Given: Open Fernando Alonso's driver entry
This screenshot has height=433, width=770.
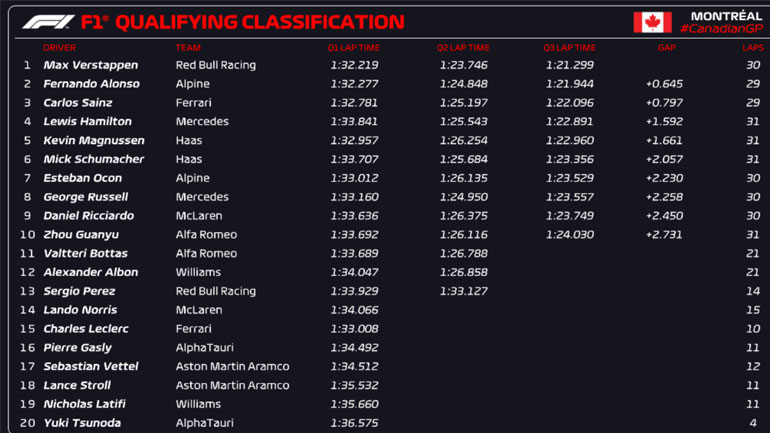Looking at the screenshot, I should [91, 84].
